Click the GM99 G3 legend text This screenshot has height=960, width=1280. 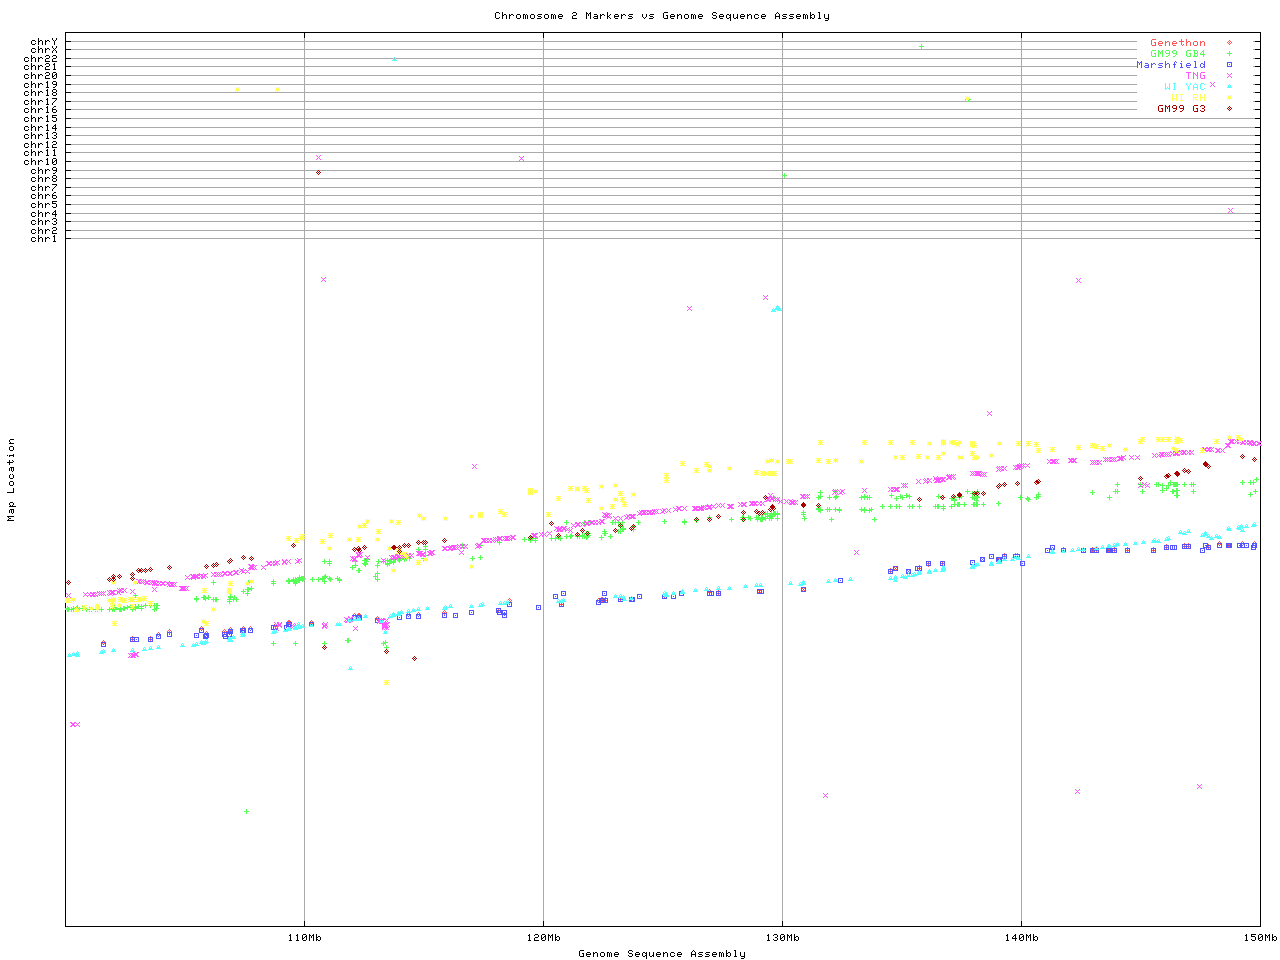[x=1181, y=108]
